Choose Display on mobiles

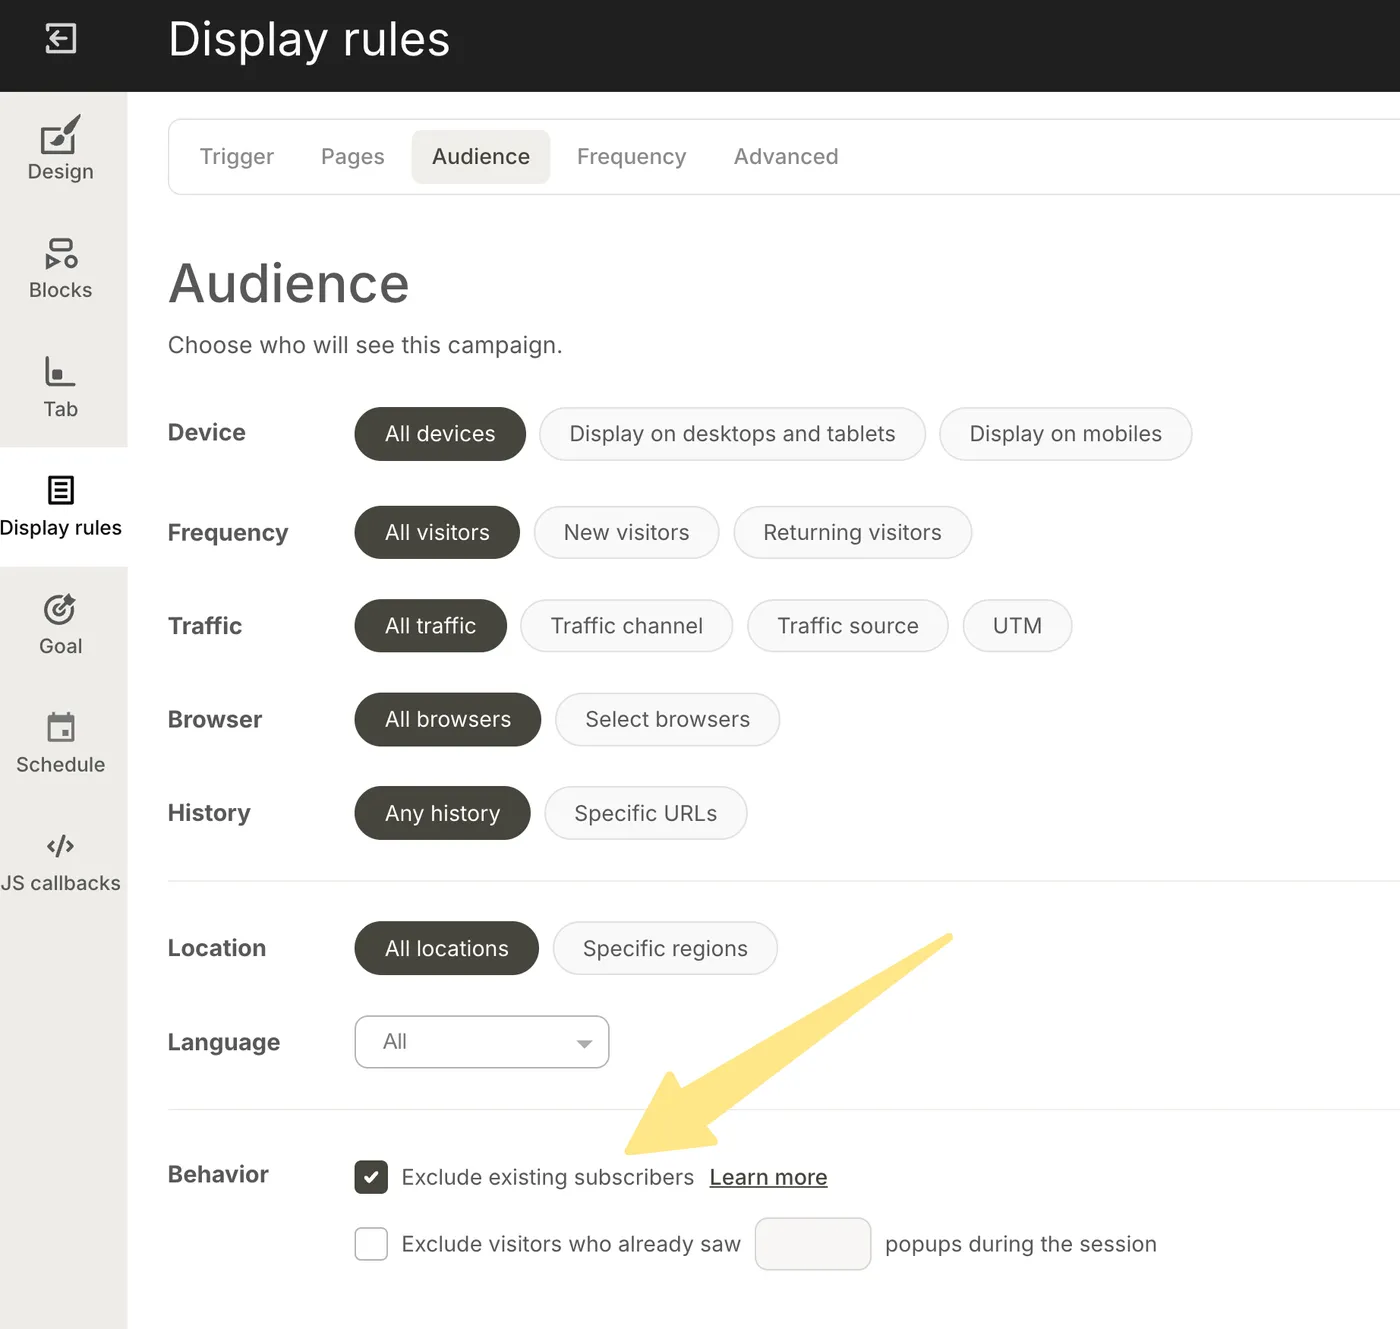[1065, 434]
